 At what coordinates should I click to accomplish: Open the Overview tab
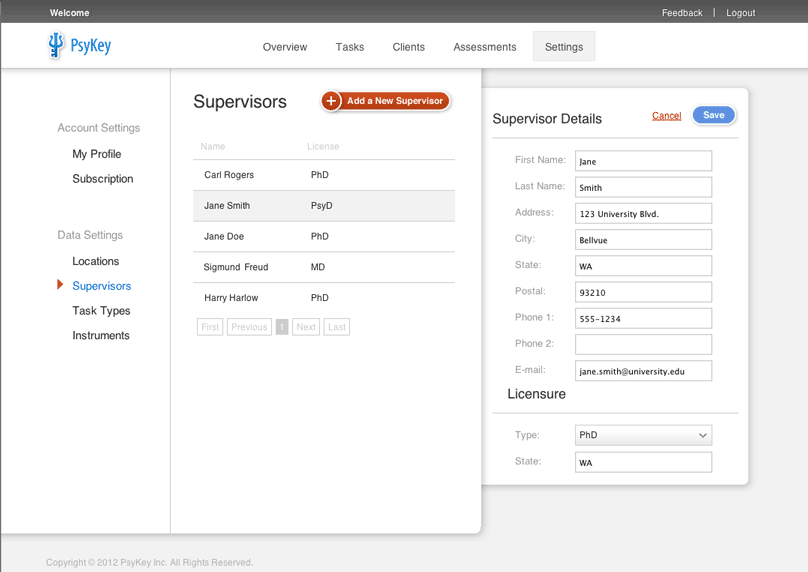coord(285,47)
